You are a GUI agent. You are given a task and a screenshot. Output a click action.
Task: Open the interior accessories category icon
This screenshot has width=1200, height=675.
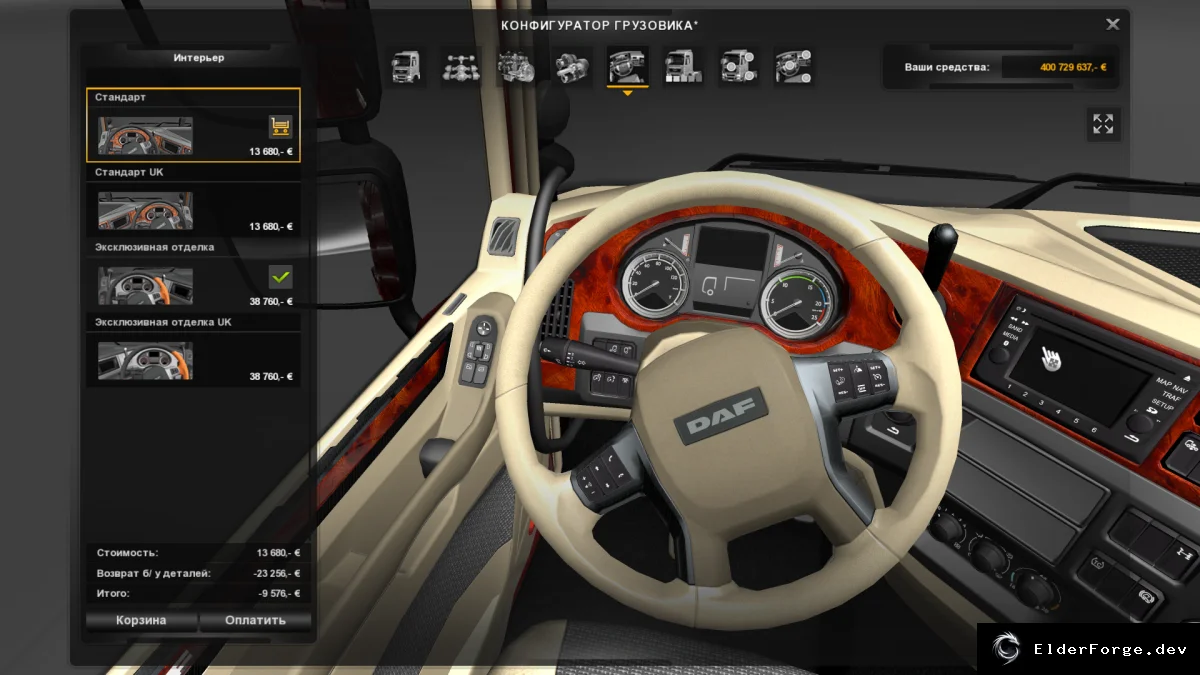794,67
